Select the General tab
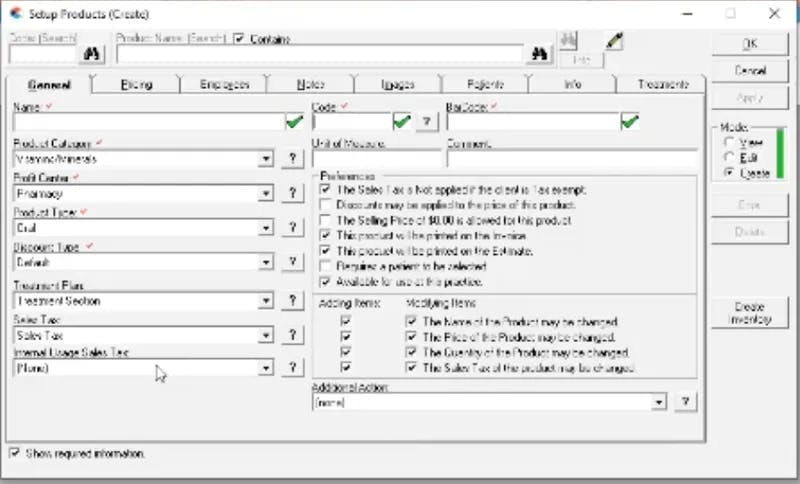 pos(49,84)
